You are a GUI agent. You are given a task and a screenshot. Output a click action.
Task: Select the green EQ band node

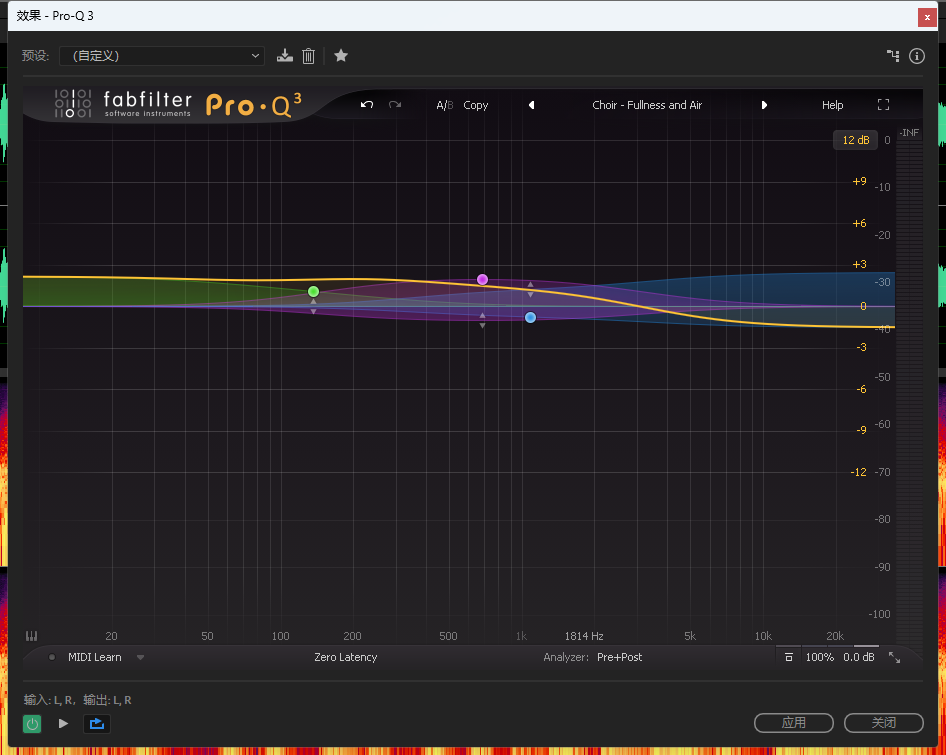point(313,291)
